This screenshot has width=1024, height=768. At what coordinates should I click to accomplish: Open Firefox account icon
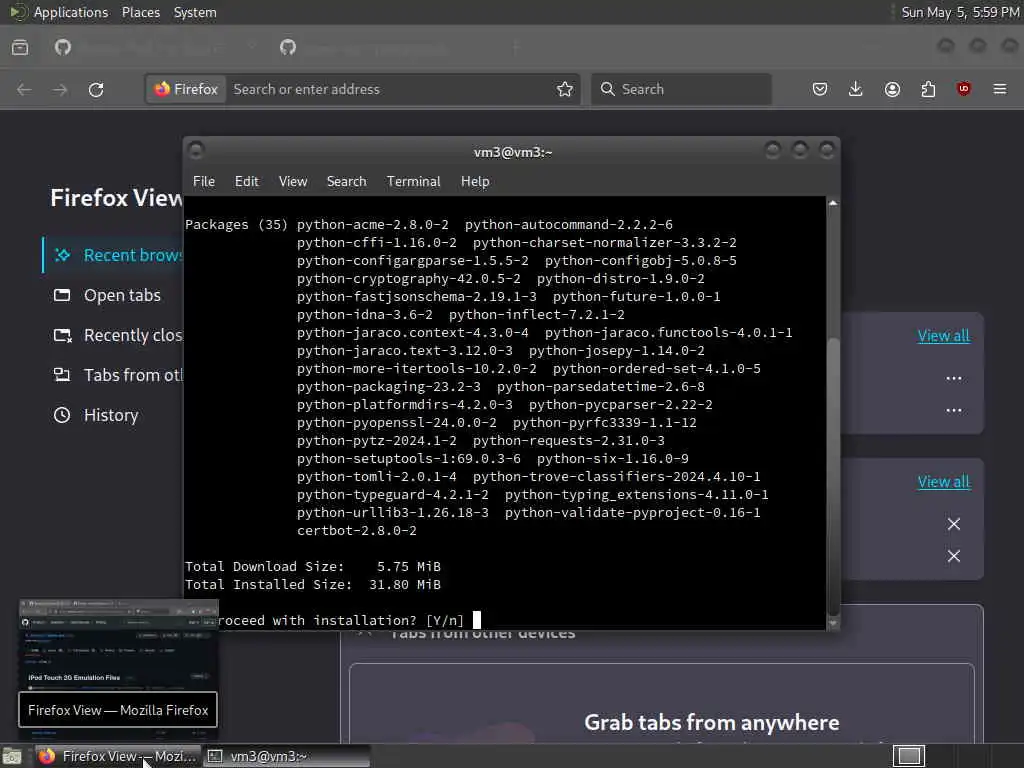click(892, 89)
